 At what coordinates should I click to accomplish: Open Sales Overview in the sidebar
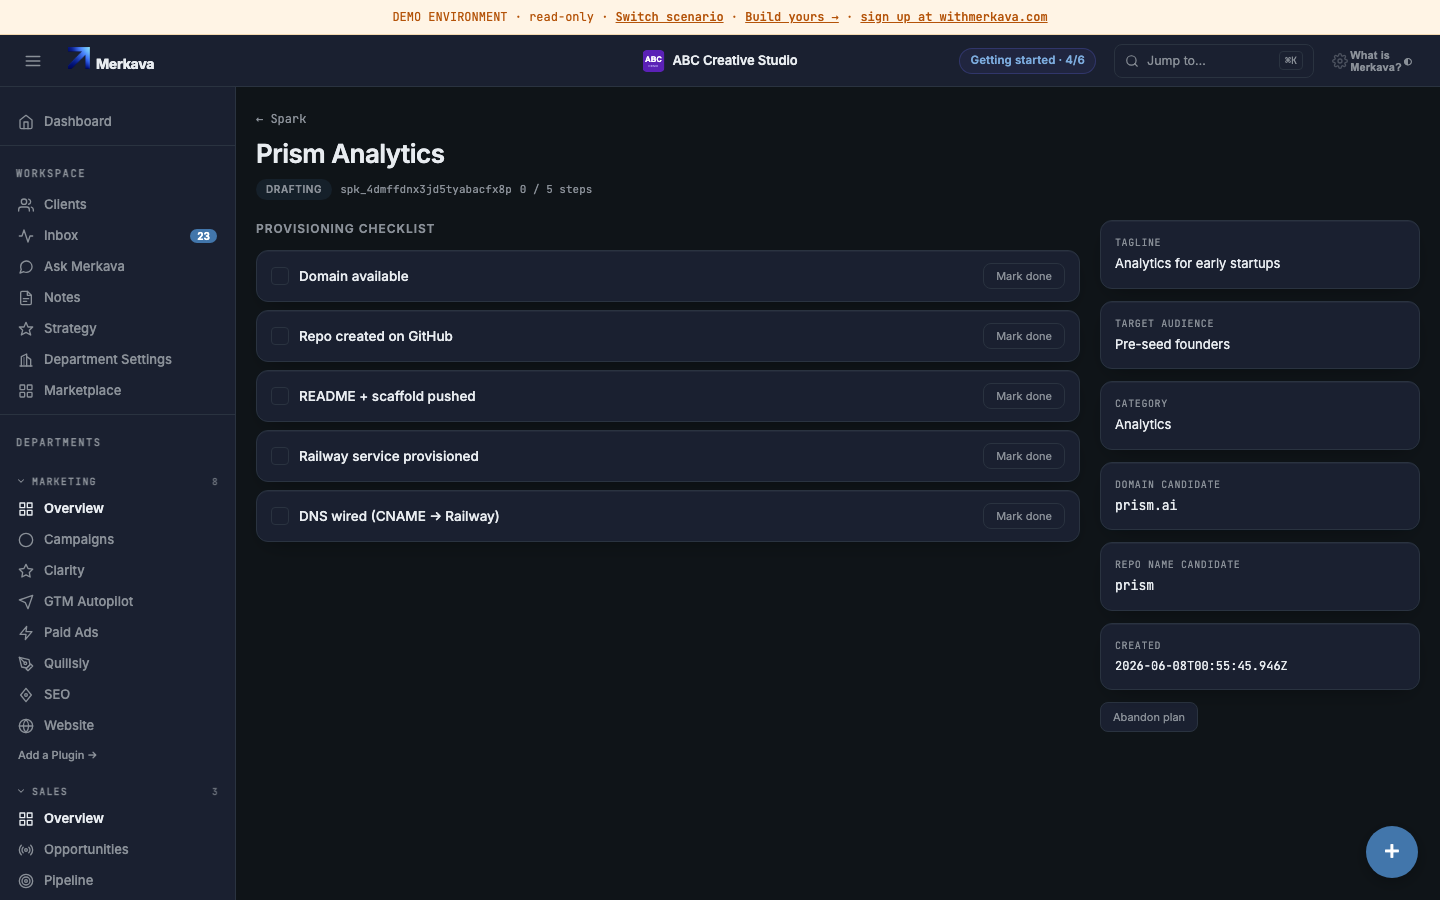tap(118, 819)
